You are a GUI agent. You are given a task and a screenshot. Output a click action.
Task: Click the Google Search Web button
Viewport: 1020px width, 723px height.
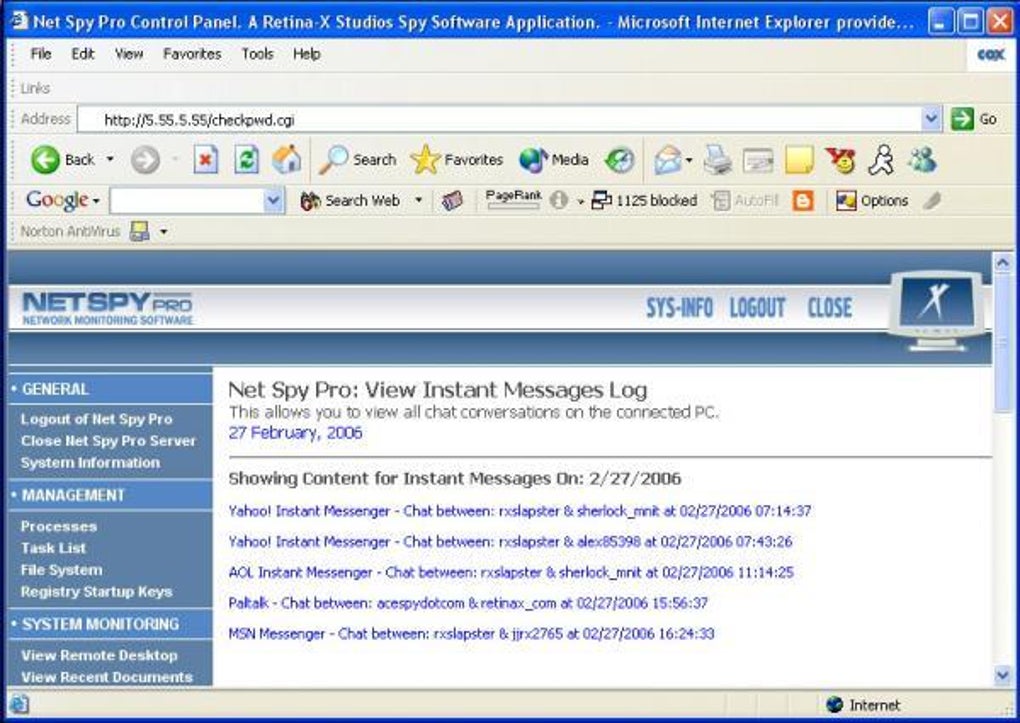[350, 200]
